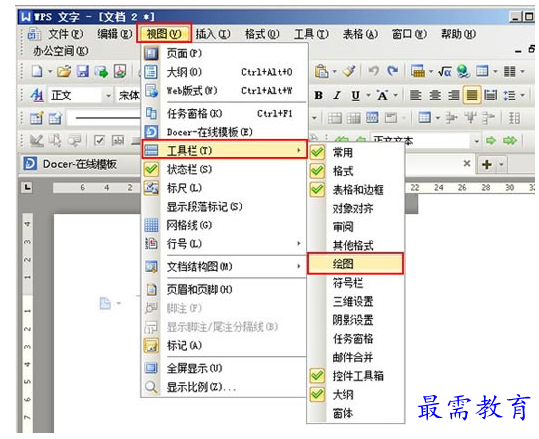Choose 页面 view mode
Screen dimensions: 539x439
click(x=224, y=53)
